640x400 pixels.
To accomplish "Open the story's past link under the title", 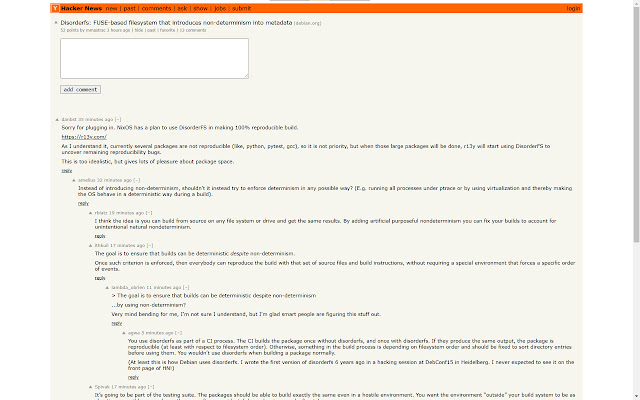I will pyautogui.click(x=151, y=30).
